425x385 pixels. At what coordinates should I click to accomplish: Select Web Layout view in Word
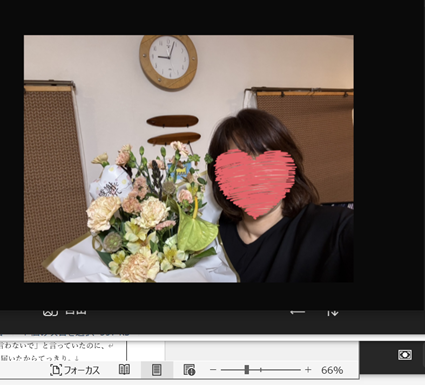click(x=189, y=370)
